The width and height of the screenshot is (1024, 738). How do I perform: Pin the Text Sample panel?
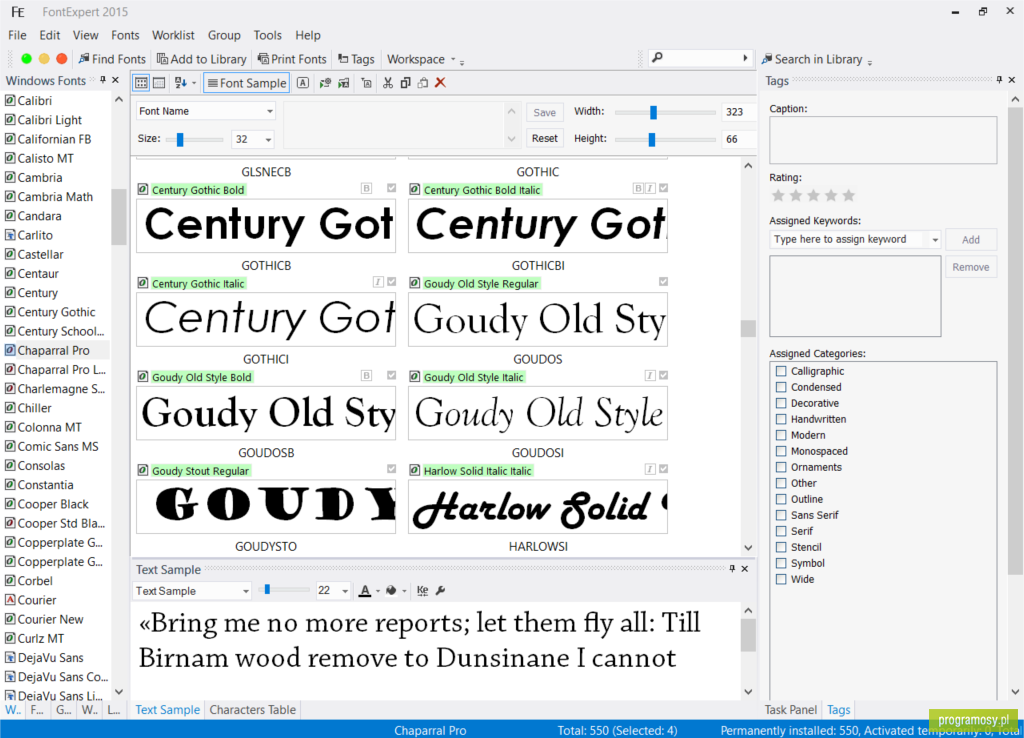point(732,569)
